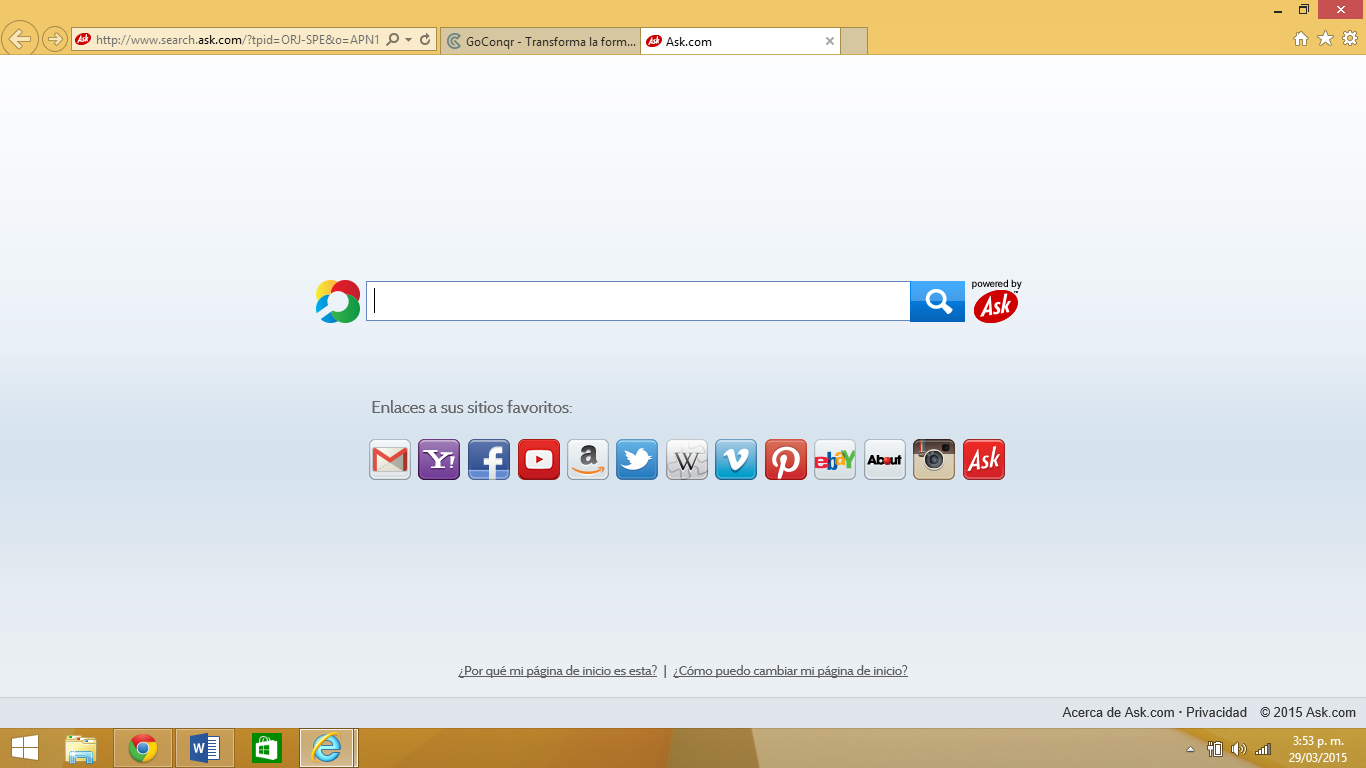The image size is (1366, 768).
Task: Open the Gmail shortcut icon
Action: 390,460
